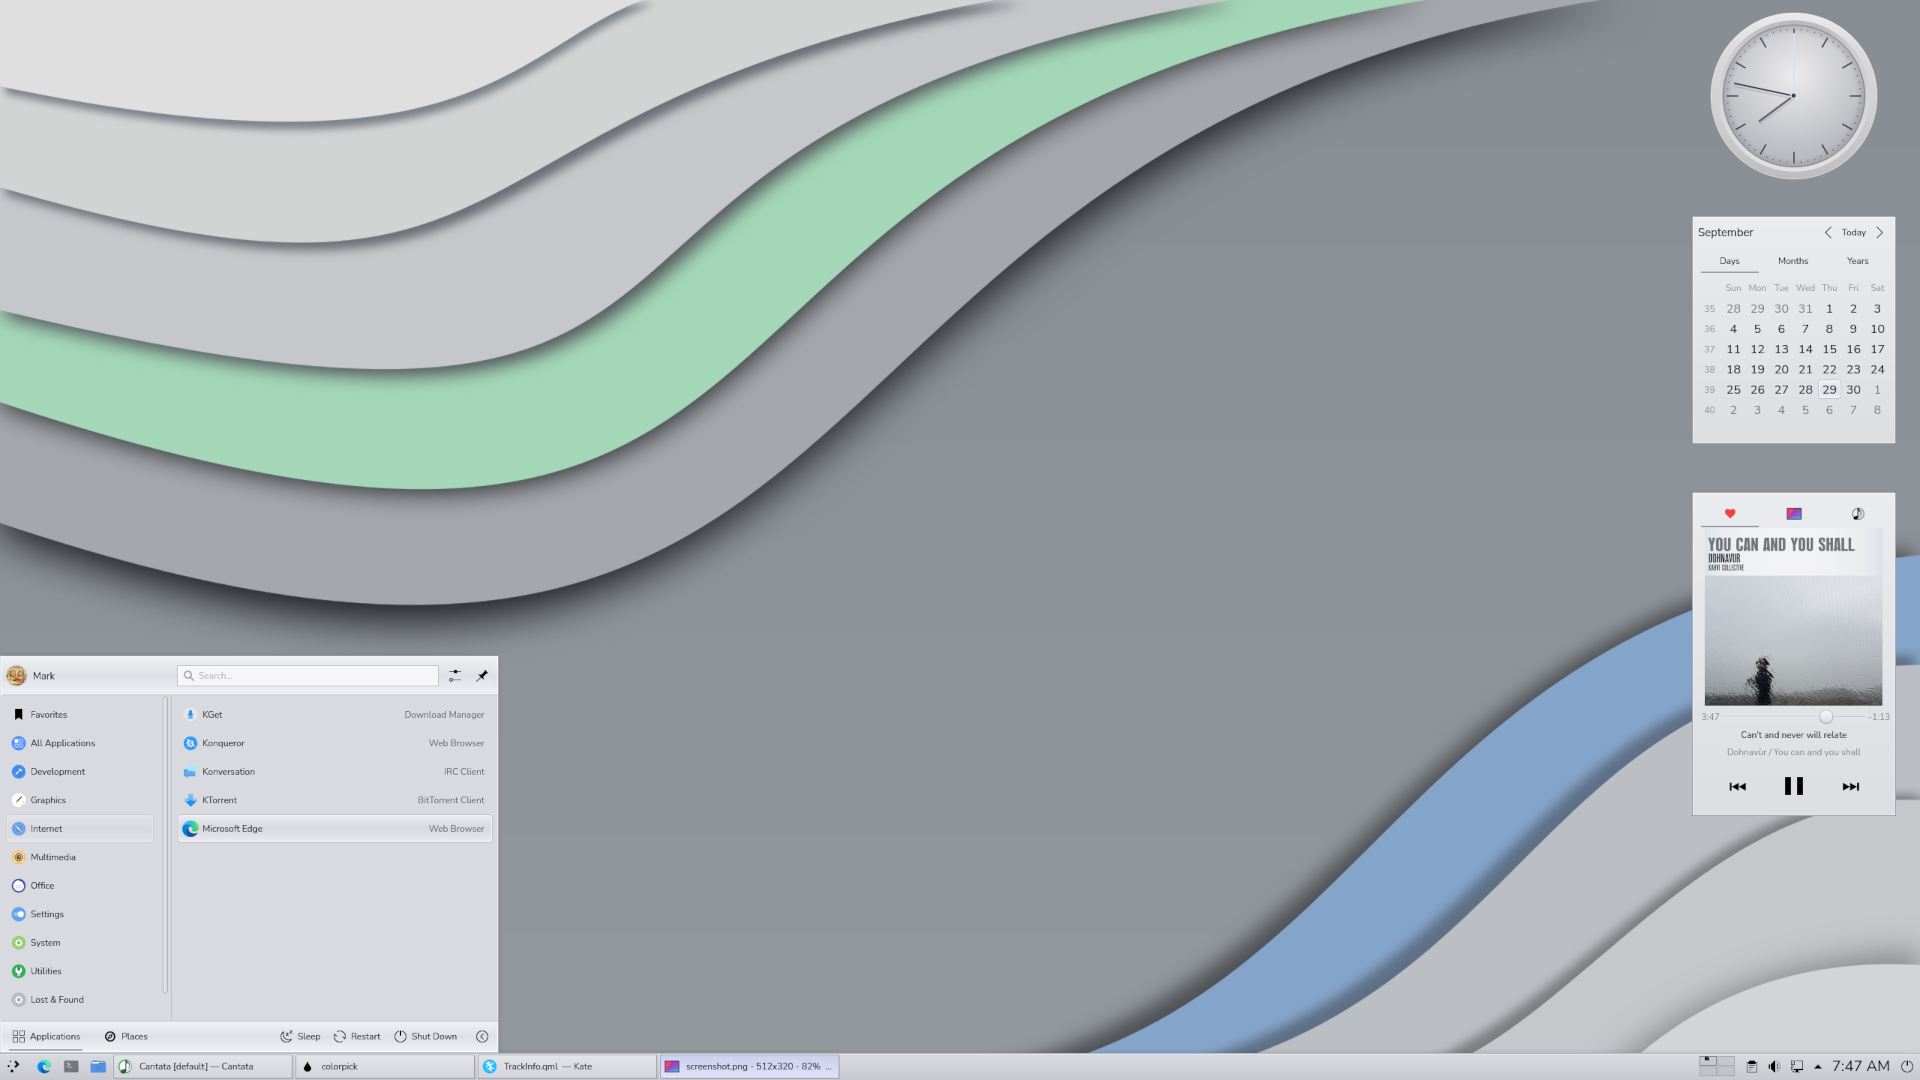Favorite the track via the heart icon
Viewport: 1920px width, 1080px height.
tap(1730, 513)
